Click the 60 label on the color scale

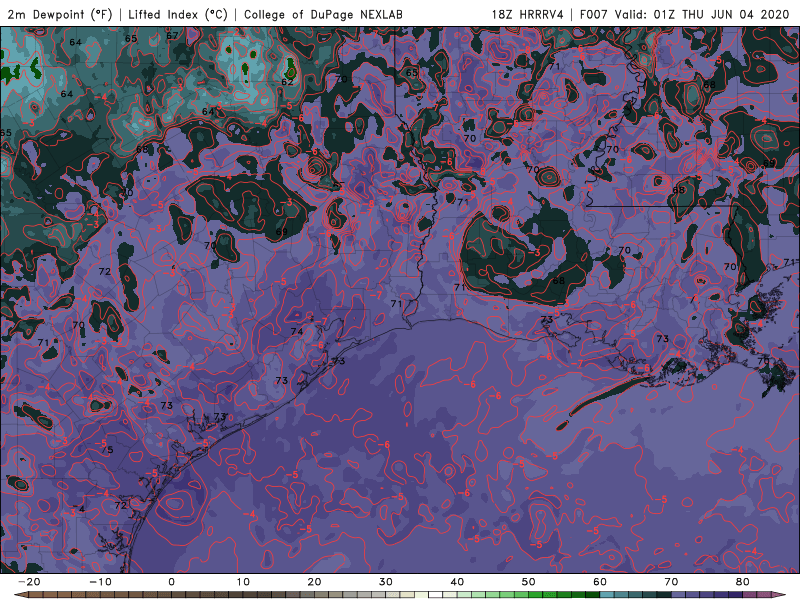point(600,582)
